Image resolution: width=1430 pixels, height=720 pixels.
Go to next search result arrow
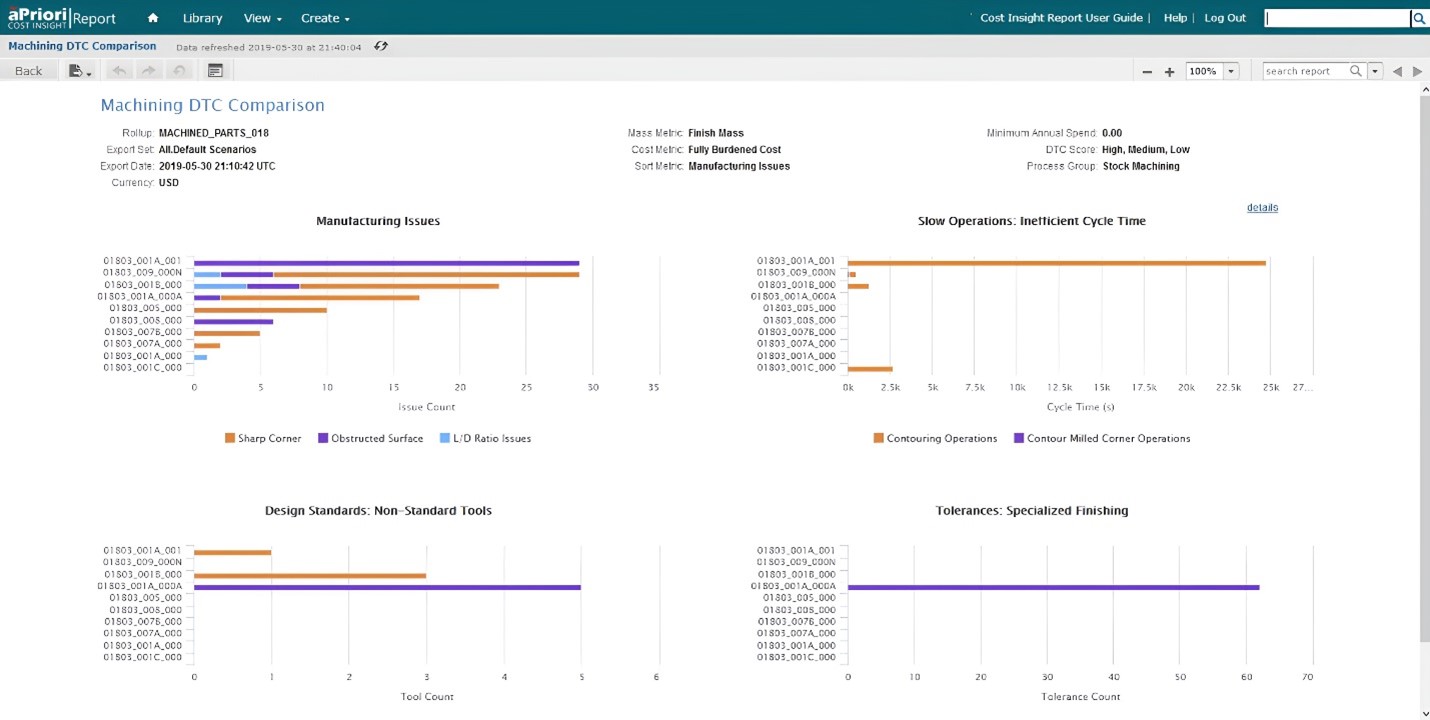1417,71
